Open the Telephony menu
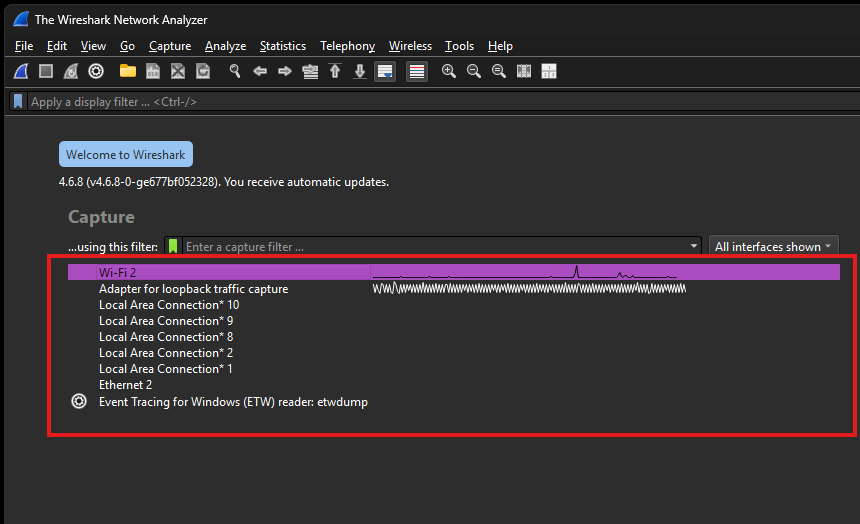 [x=348, y=46]
